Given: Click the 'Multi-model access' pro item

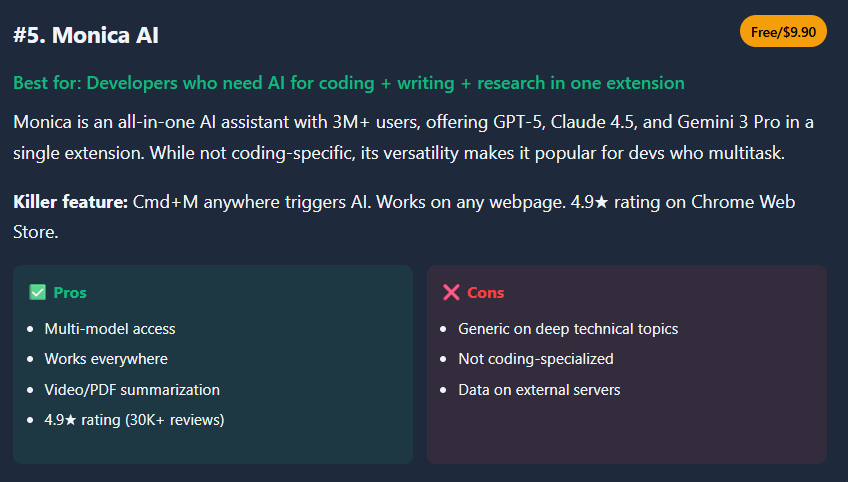Looking at the screenshot, I should (110, 329).
